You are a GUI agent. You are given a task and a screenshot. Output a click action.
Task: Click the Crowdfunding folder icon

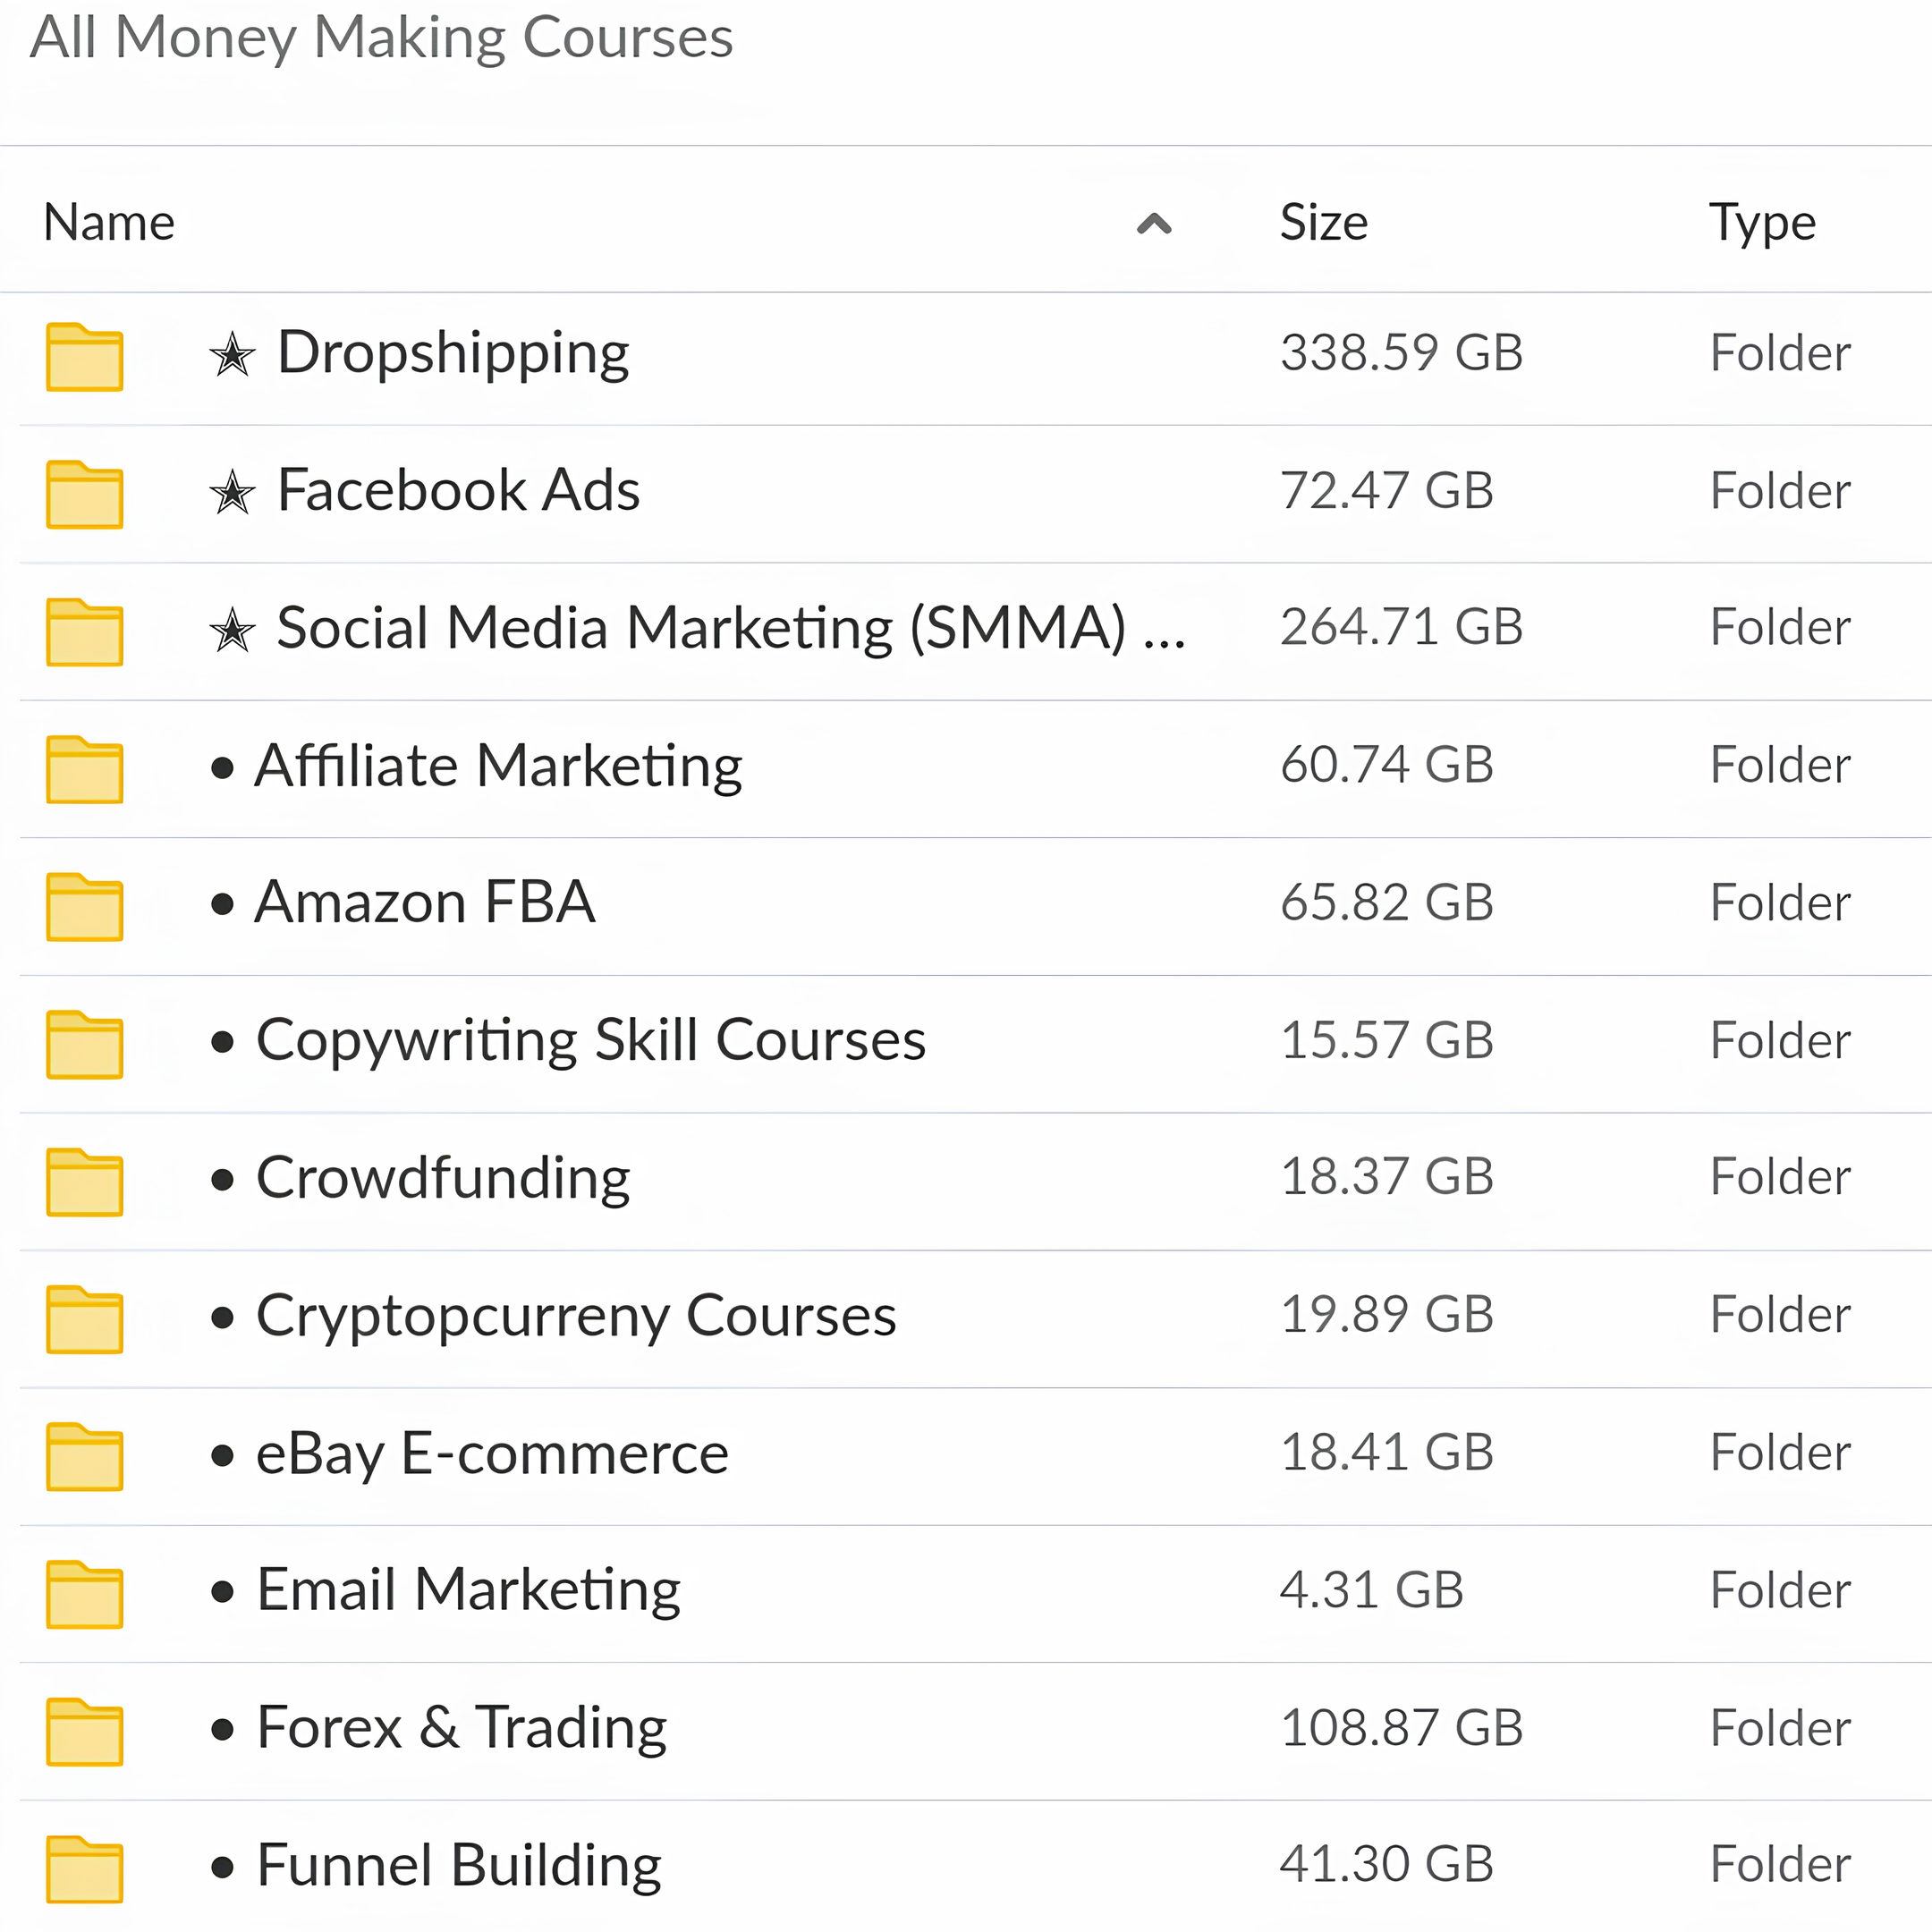pos(84,1182)
